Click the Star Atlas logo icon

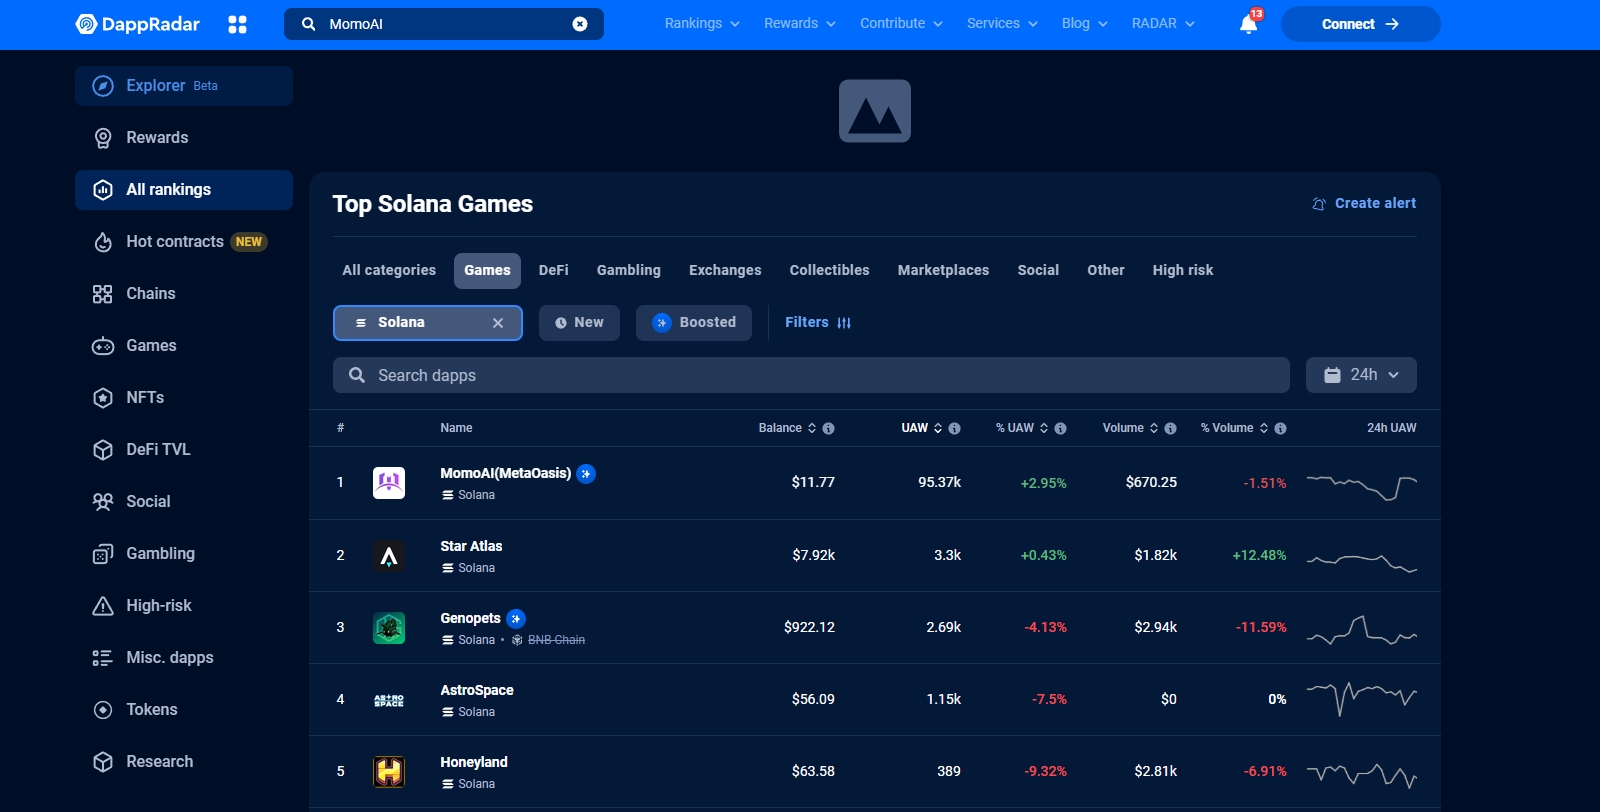click(388, 556)
